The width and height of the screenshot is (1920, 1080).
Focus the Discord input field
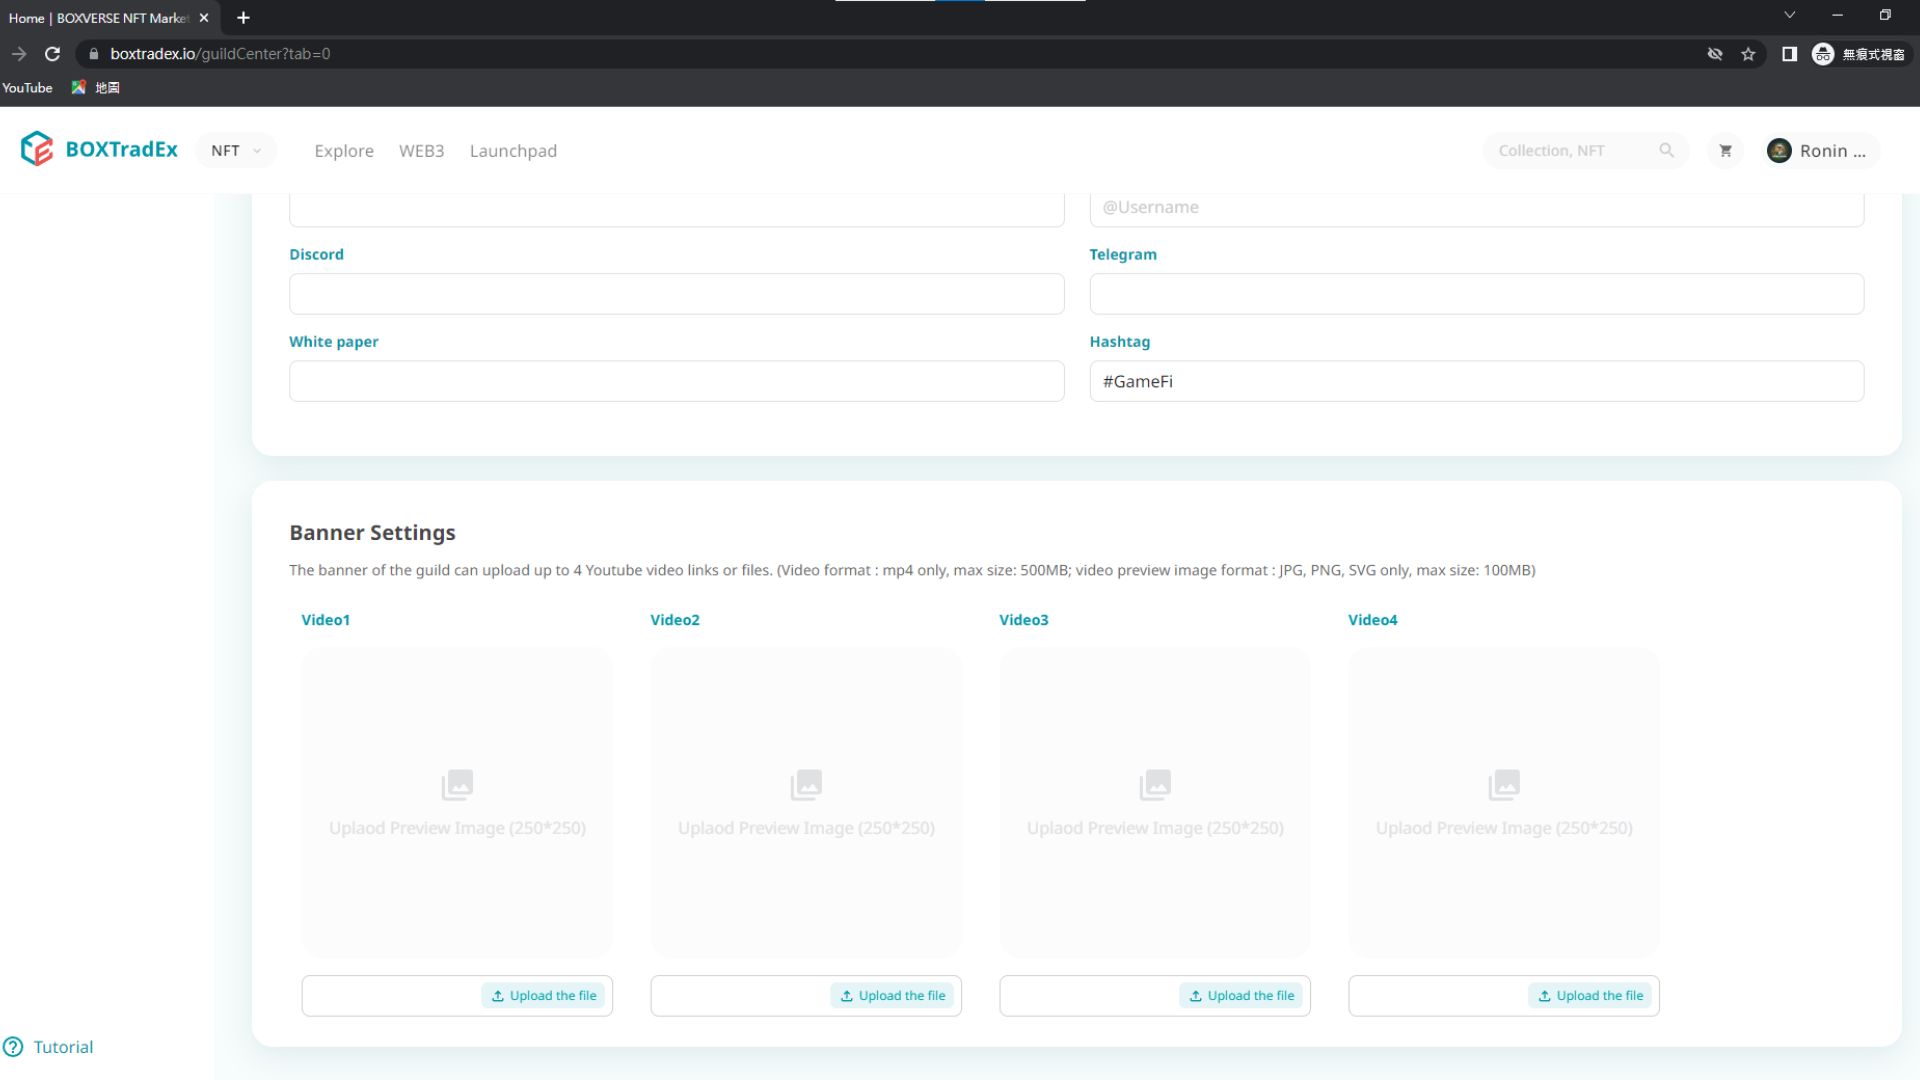[x=676, y=294]
